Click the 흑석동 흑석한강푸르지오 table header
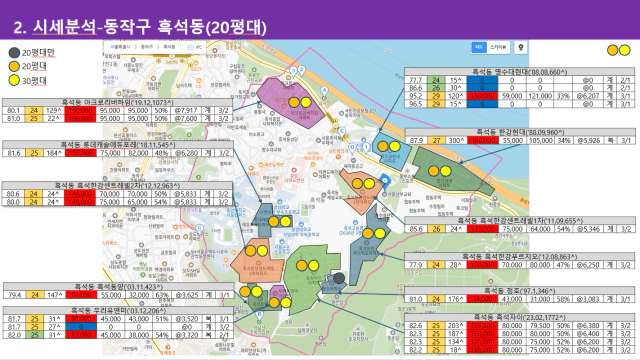Viewport: 640px width, 360px height. click(520, 257)
